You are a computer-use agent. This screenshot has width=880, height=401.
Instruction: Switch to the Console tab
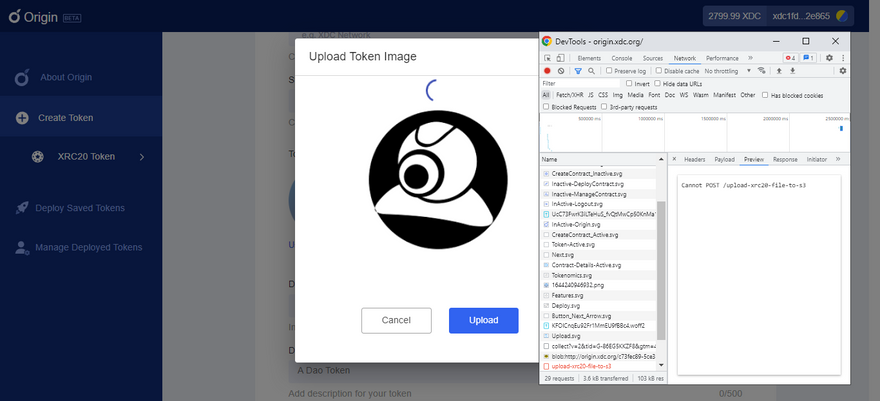coord(621,59)
